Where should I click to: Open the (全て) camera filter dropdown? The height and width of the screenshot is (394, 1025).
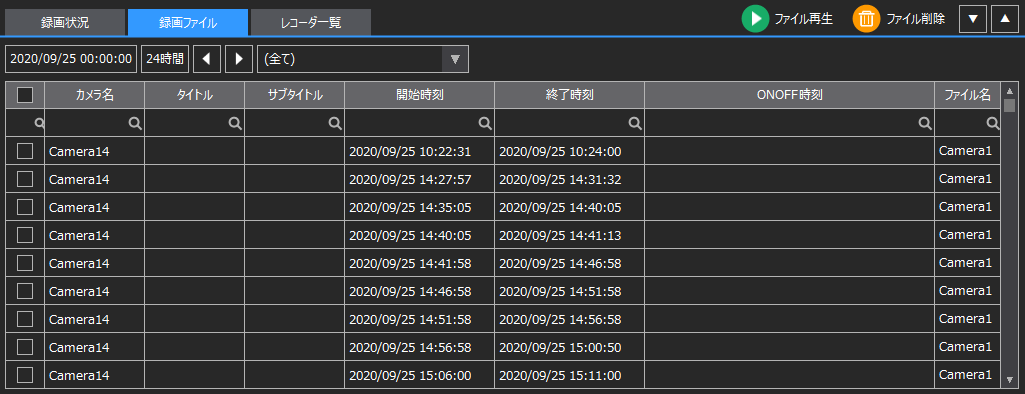click(363, 59)
